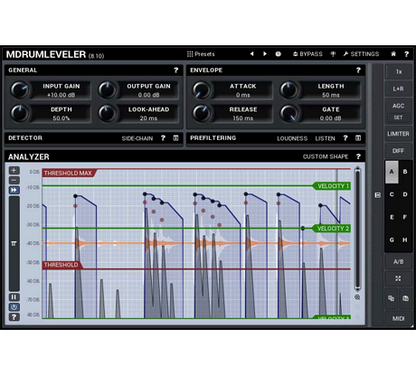Viewport: 416px width, 376px height.
Task: Open the Presets browser
Action: (x=201, y=54)
